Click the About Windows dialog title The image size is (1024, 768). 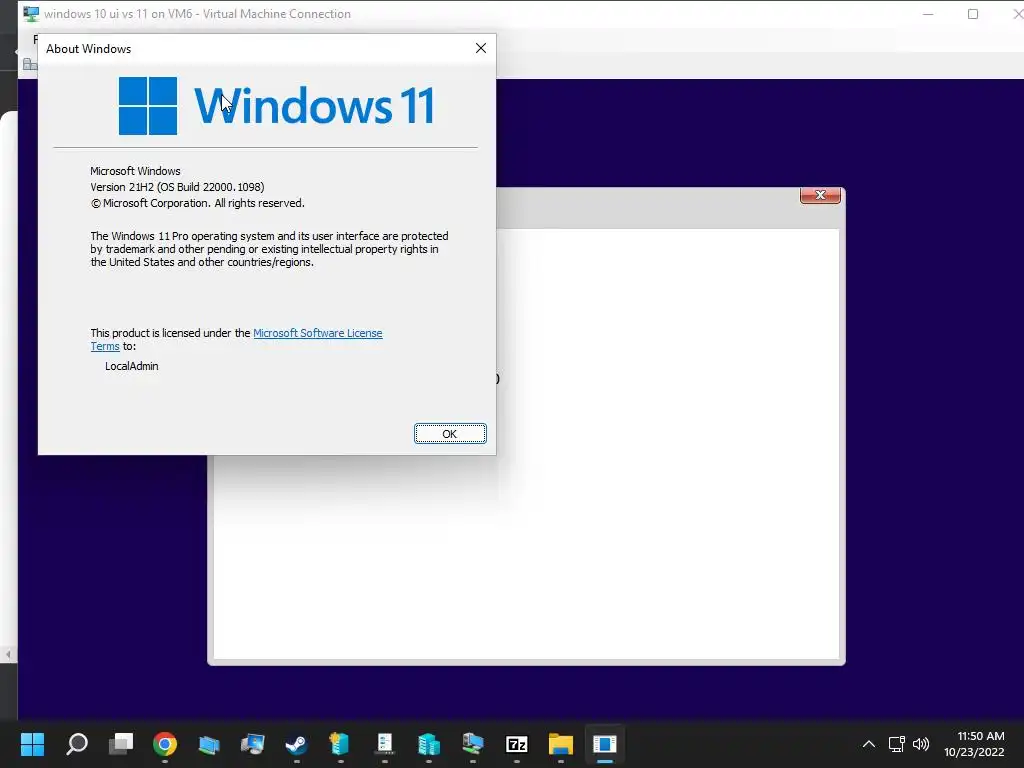click(x=88, y=49)
